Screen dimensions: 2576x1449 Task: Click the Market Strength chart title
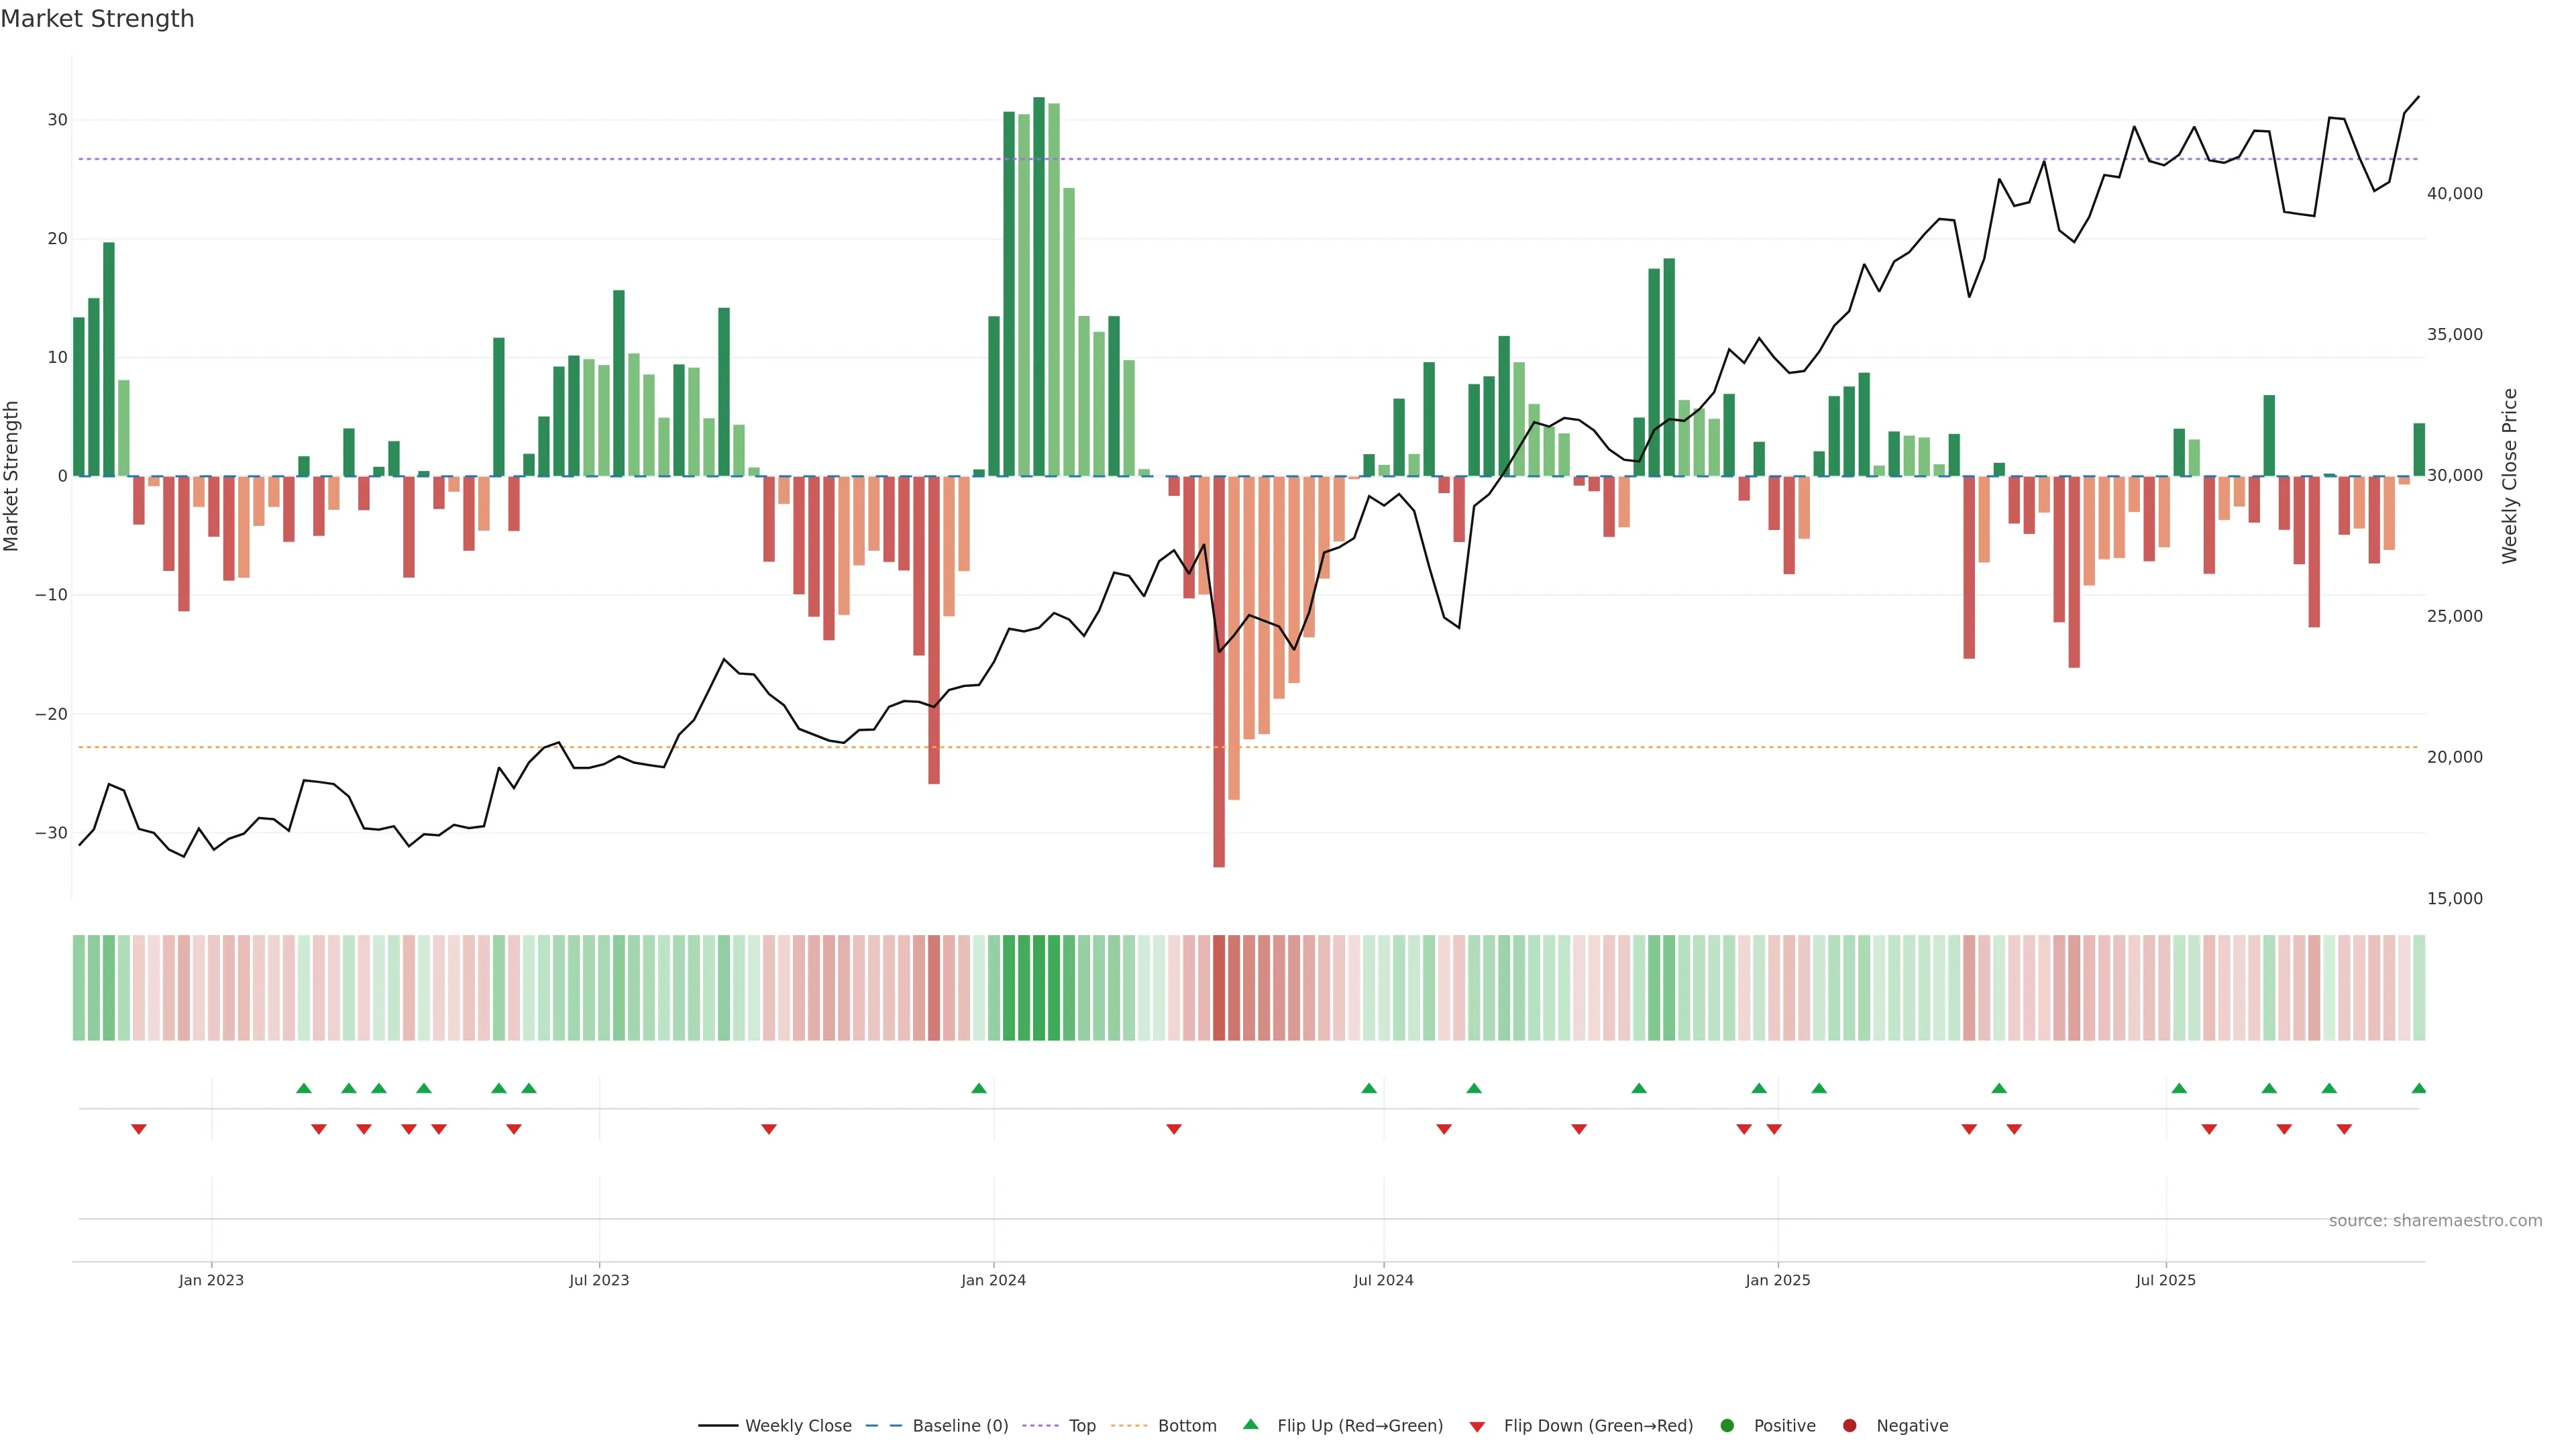97,19
